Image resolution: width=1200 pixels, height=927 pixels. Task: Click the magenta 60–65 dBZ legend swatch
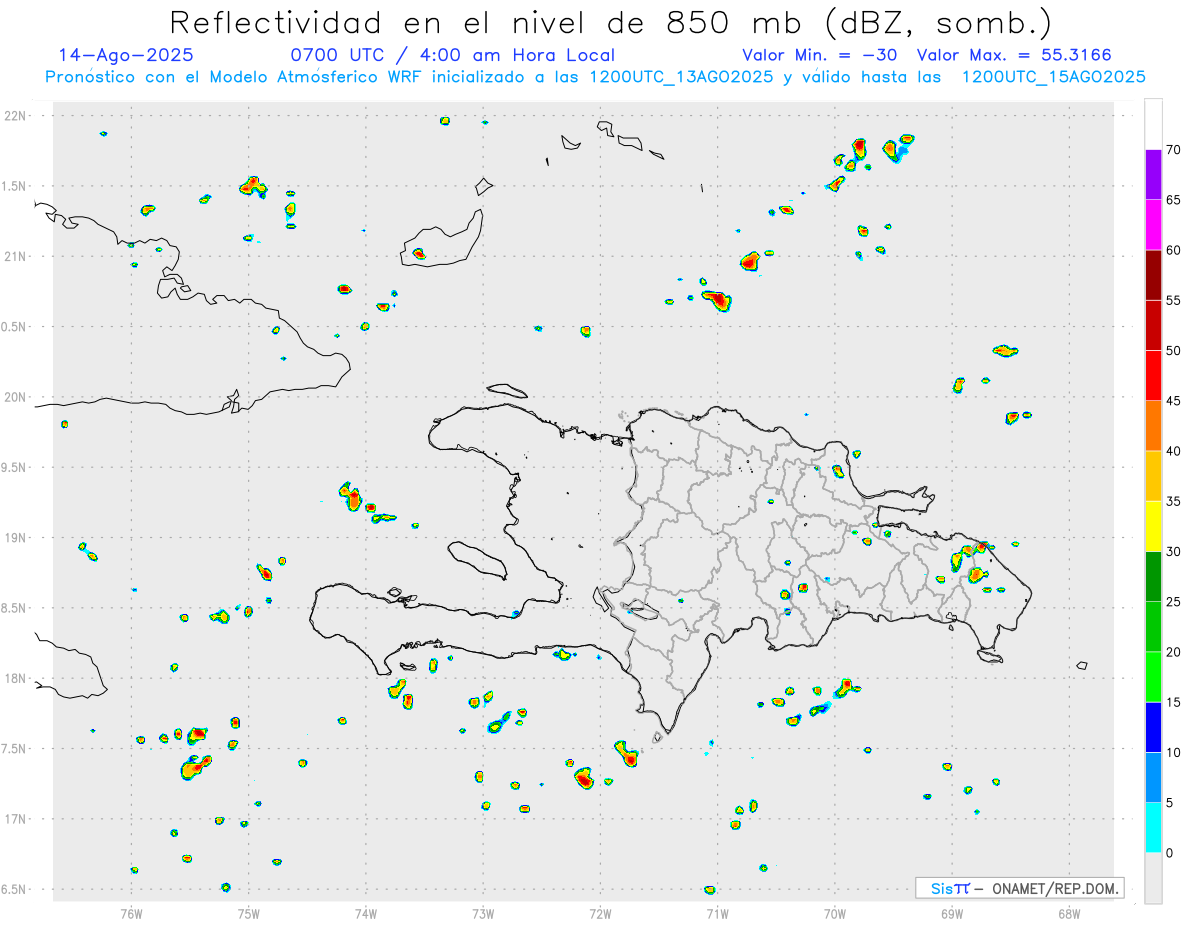click(x=1153, y=225)
